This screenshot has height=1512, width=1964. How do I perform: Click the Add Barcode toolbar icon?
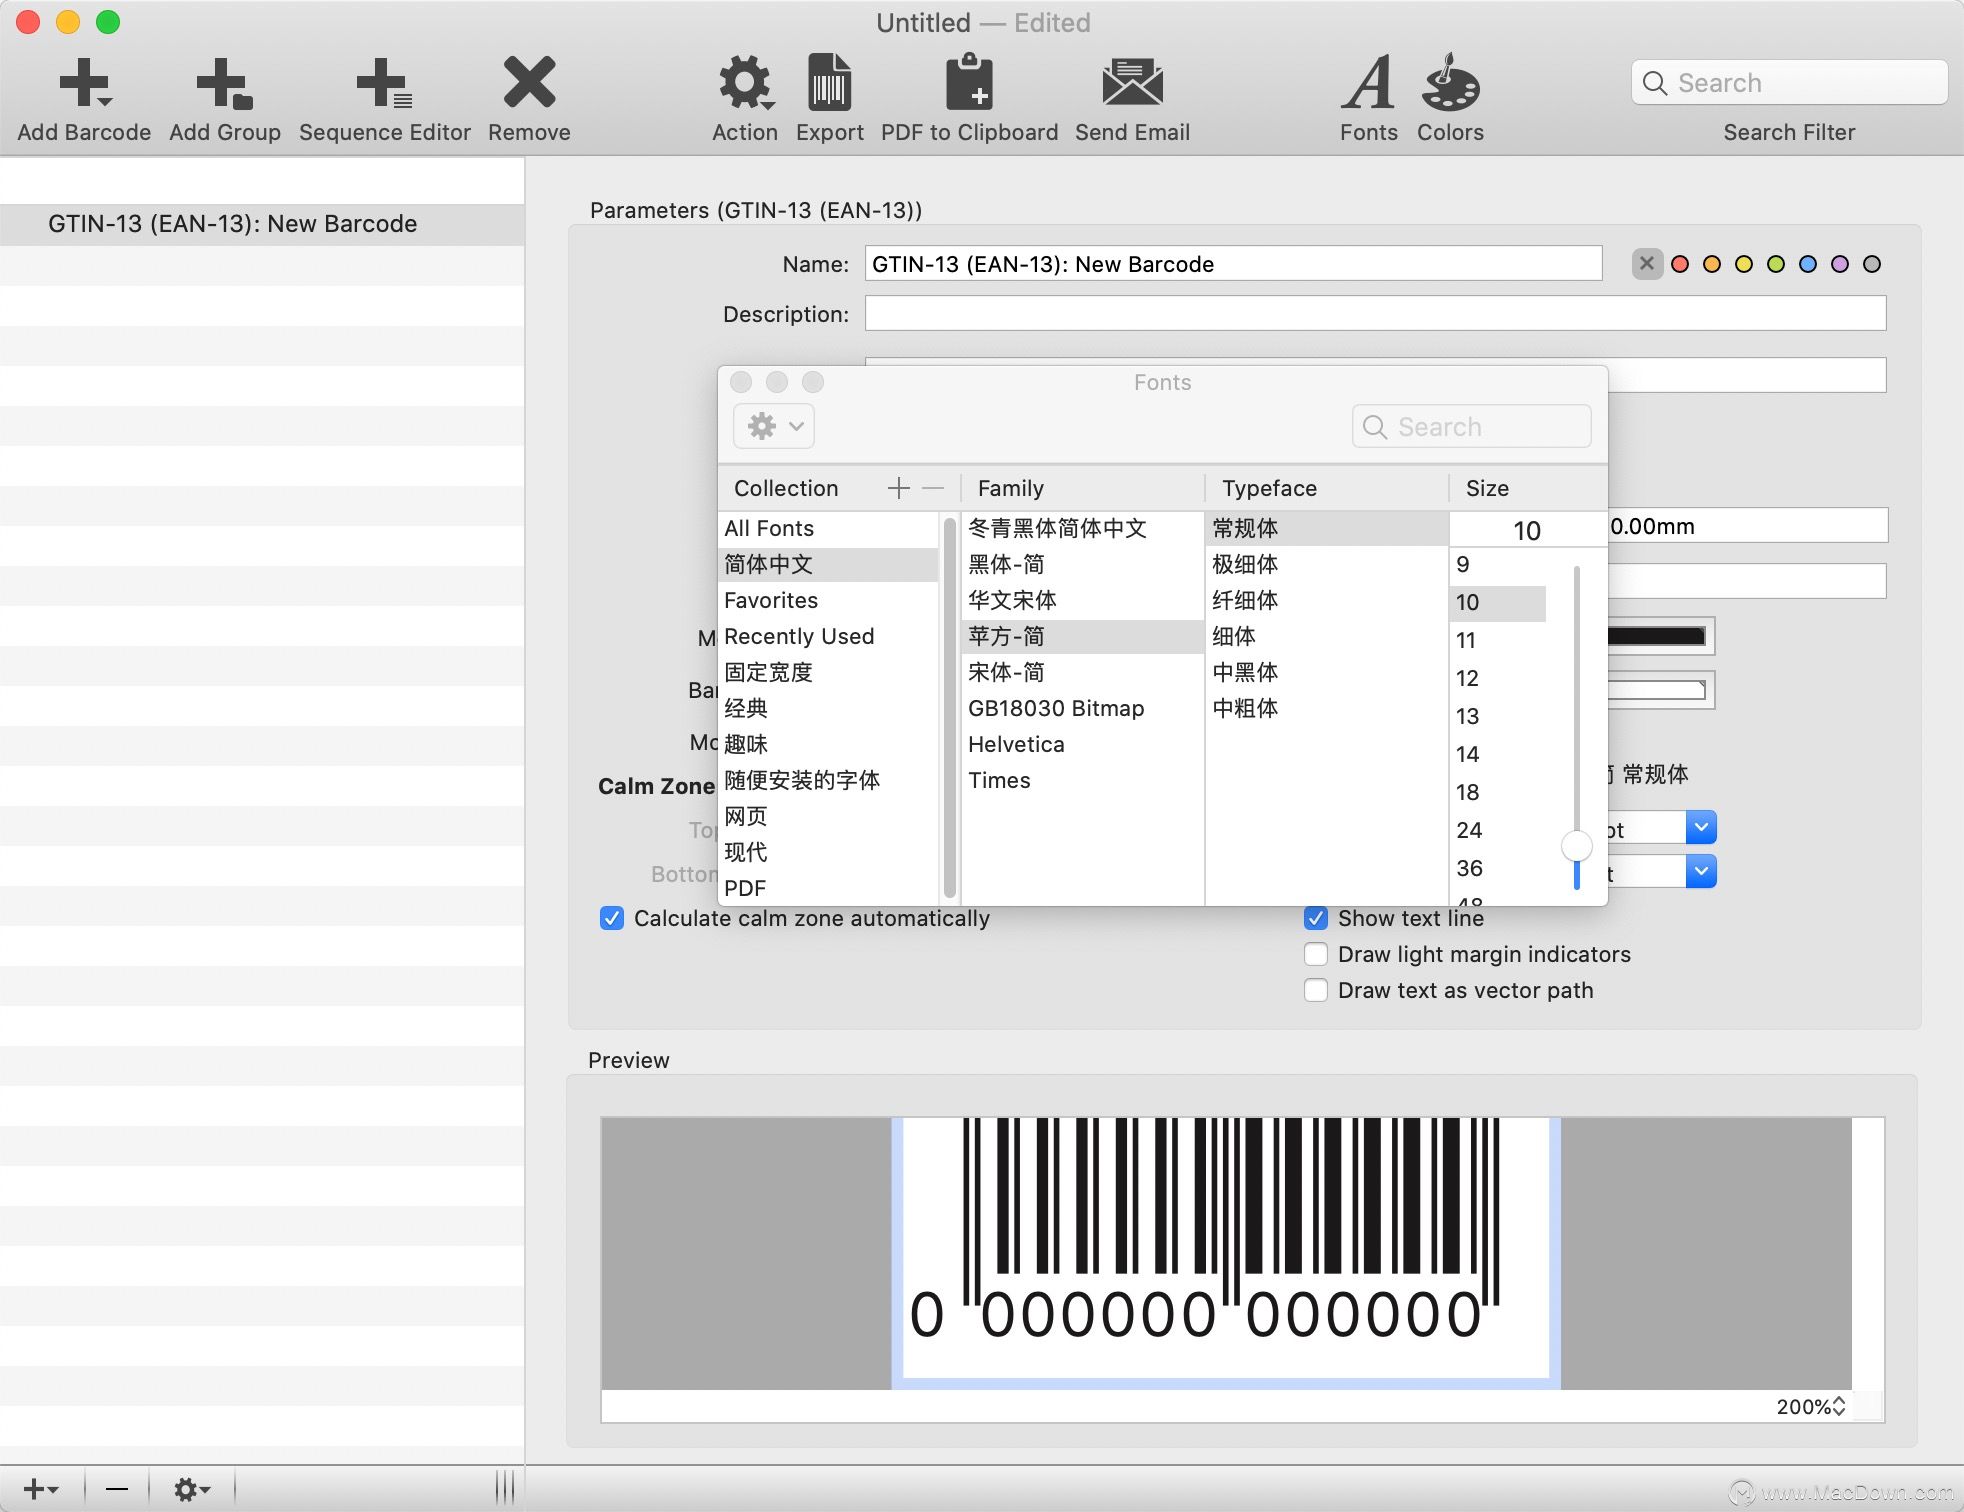click(x=84, y=83)
